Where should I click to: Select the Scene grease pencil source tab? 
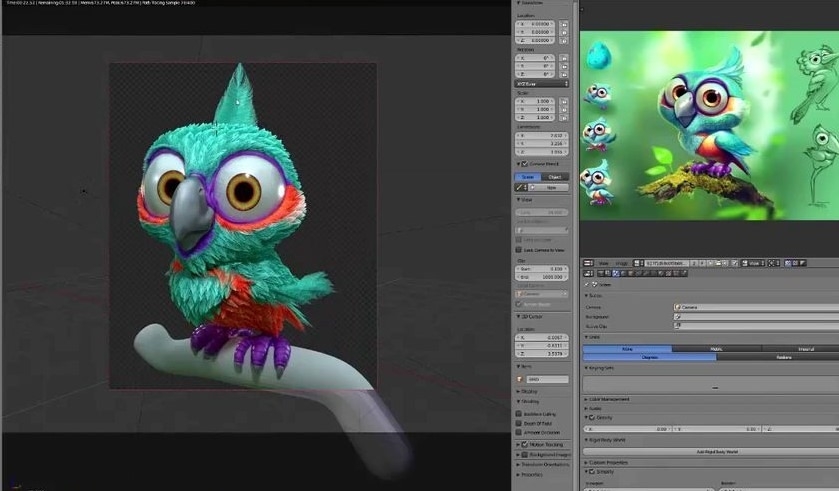[x=528, y=177]
